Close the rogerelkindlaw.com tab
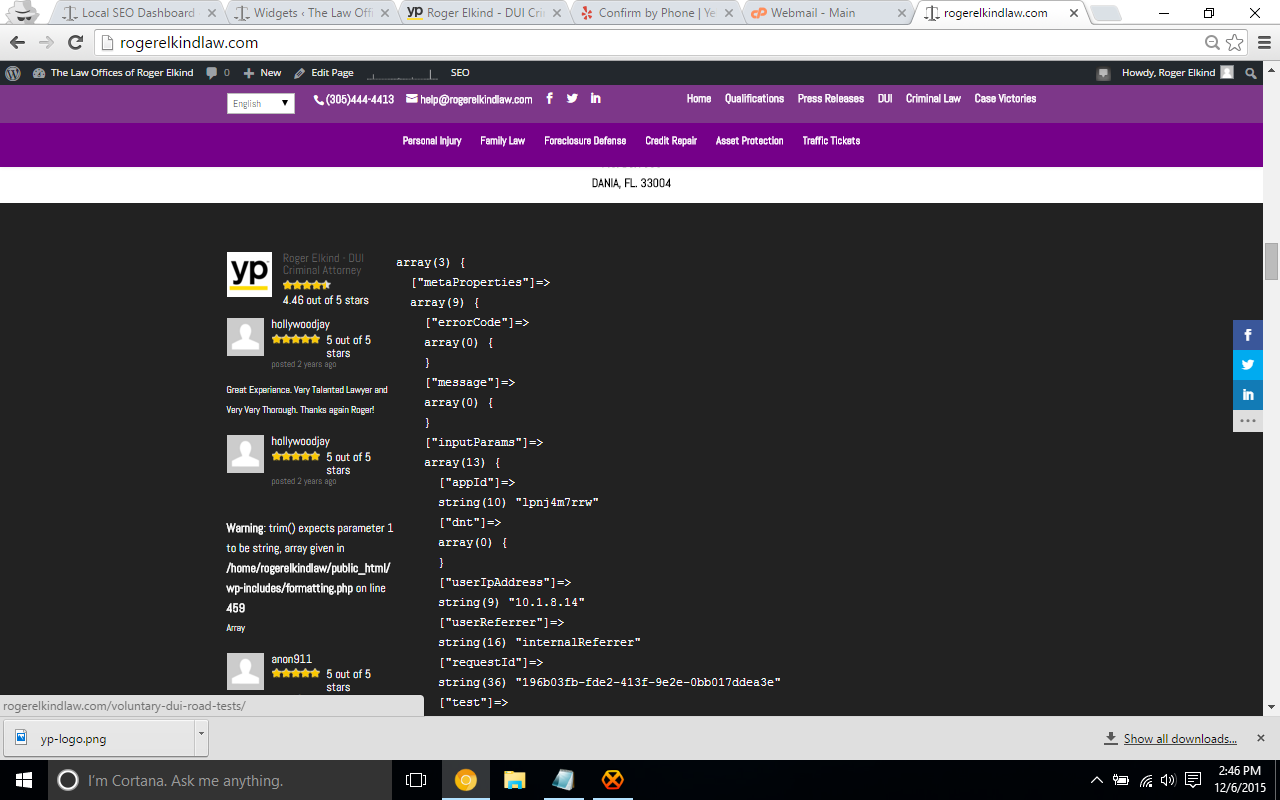Image resolution: width=1280 pixels, height=800 pixels. coord(1072,13)
